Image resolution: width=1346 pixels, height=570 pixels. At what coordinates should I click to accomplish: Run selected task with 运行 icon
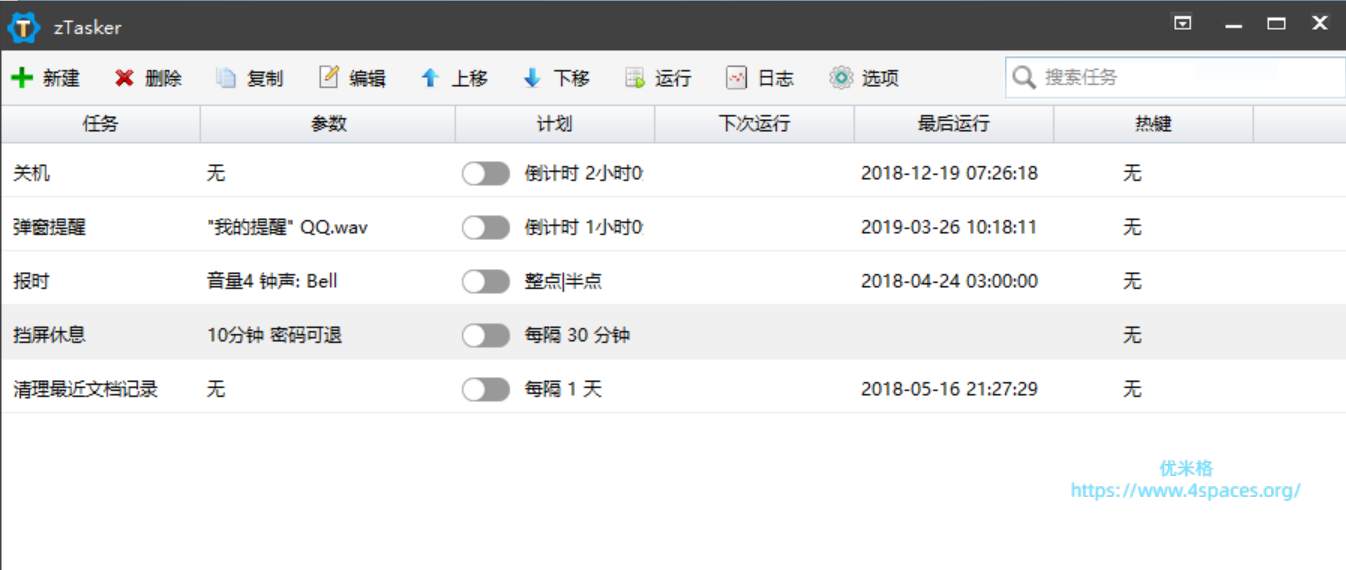635,78
